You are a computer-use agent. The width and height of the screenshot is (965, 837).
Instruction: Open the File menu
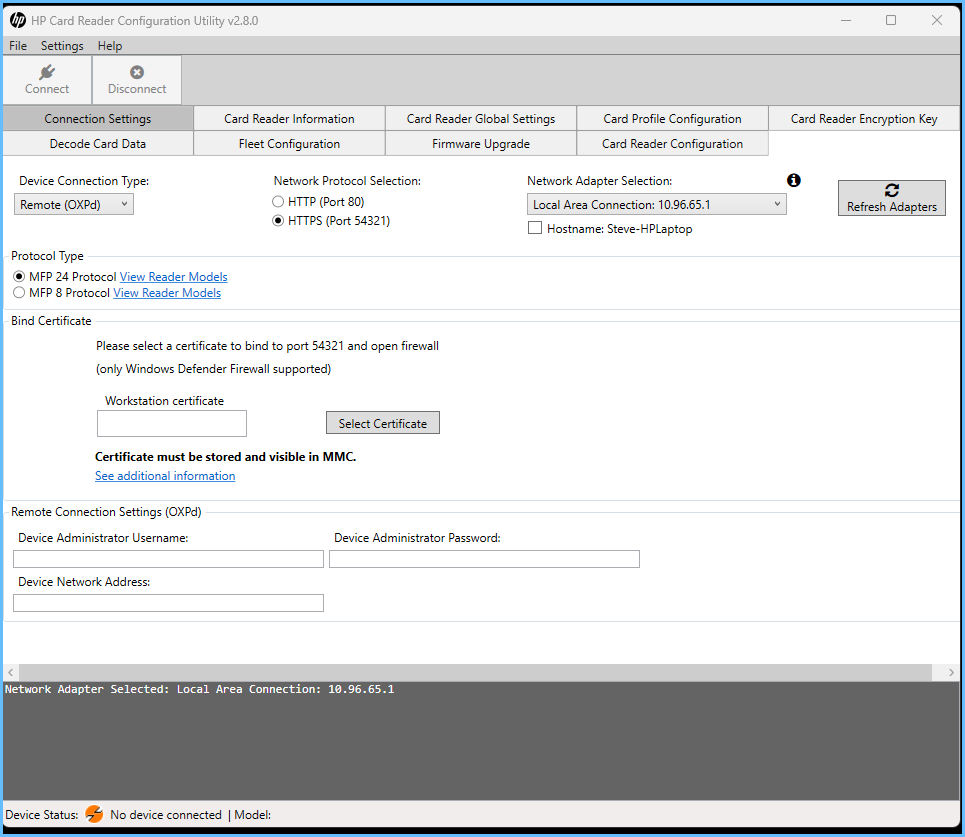(x=18, y=46)
